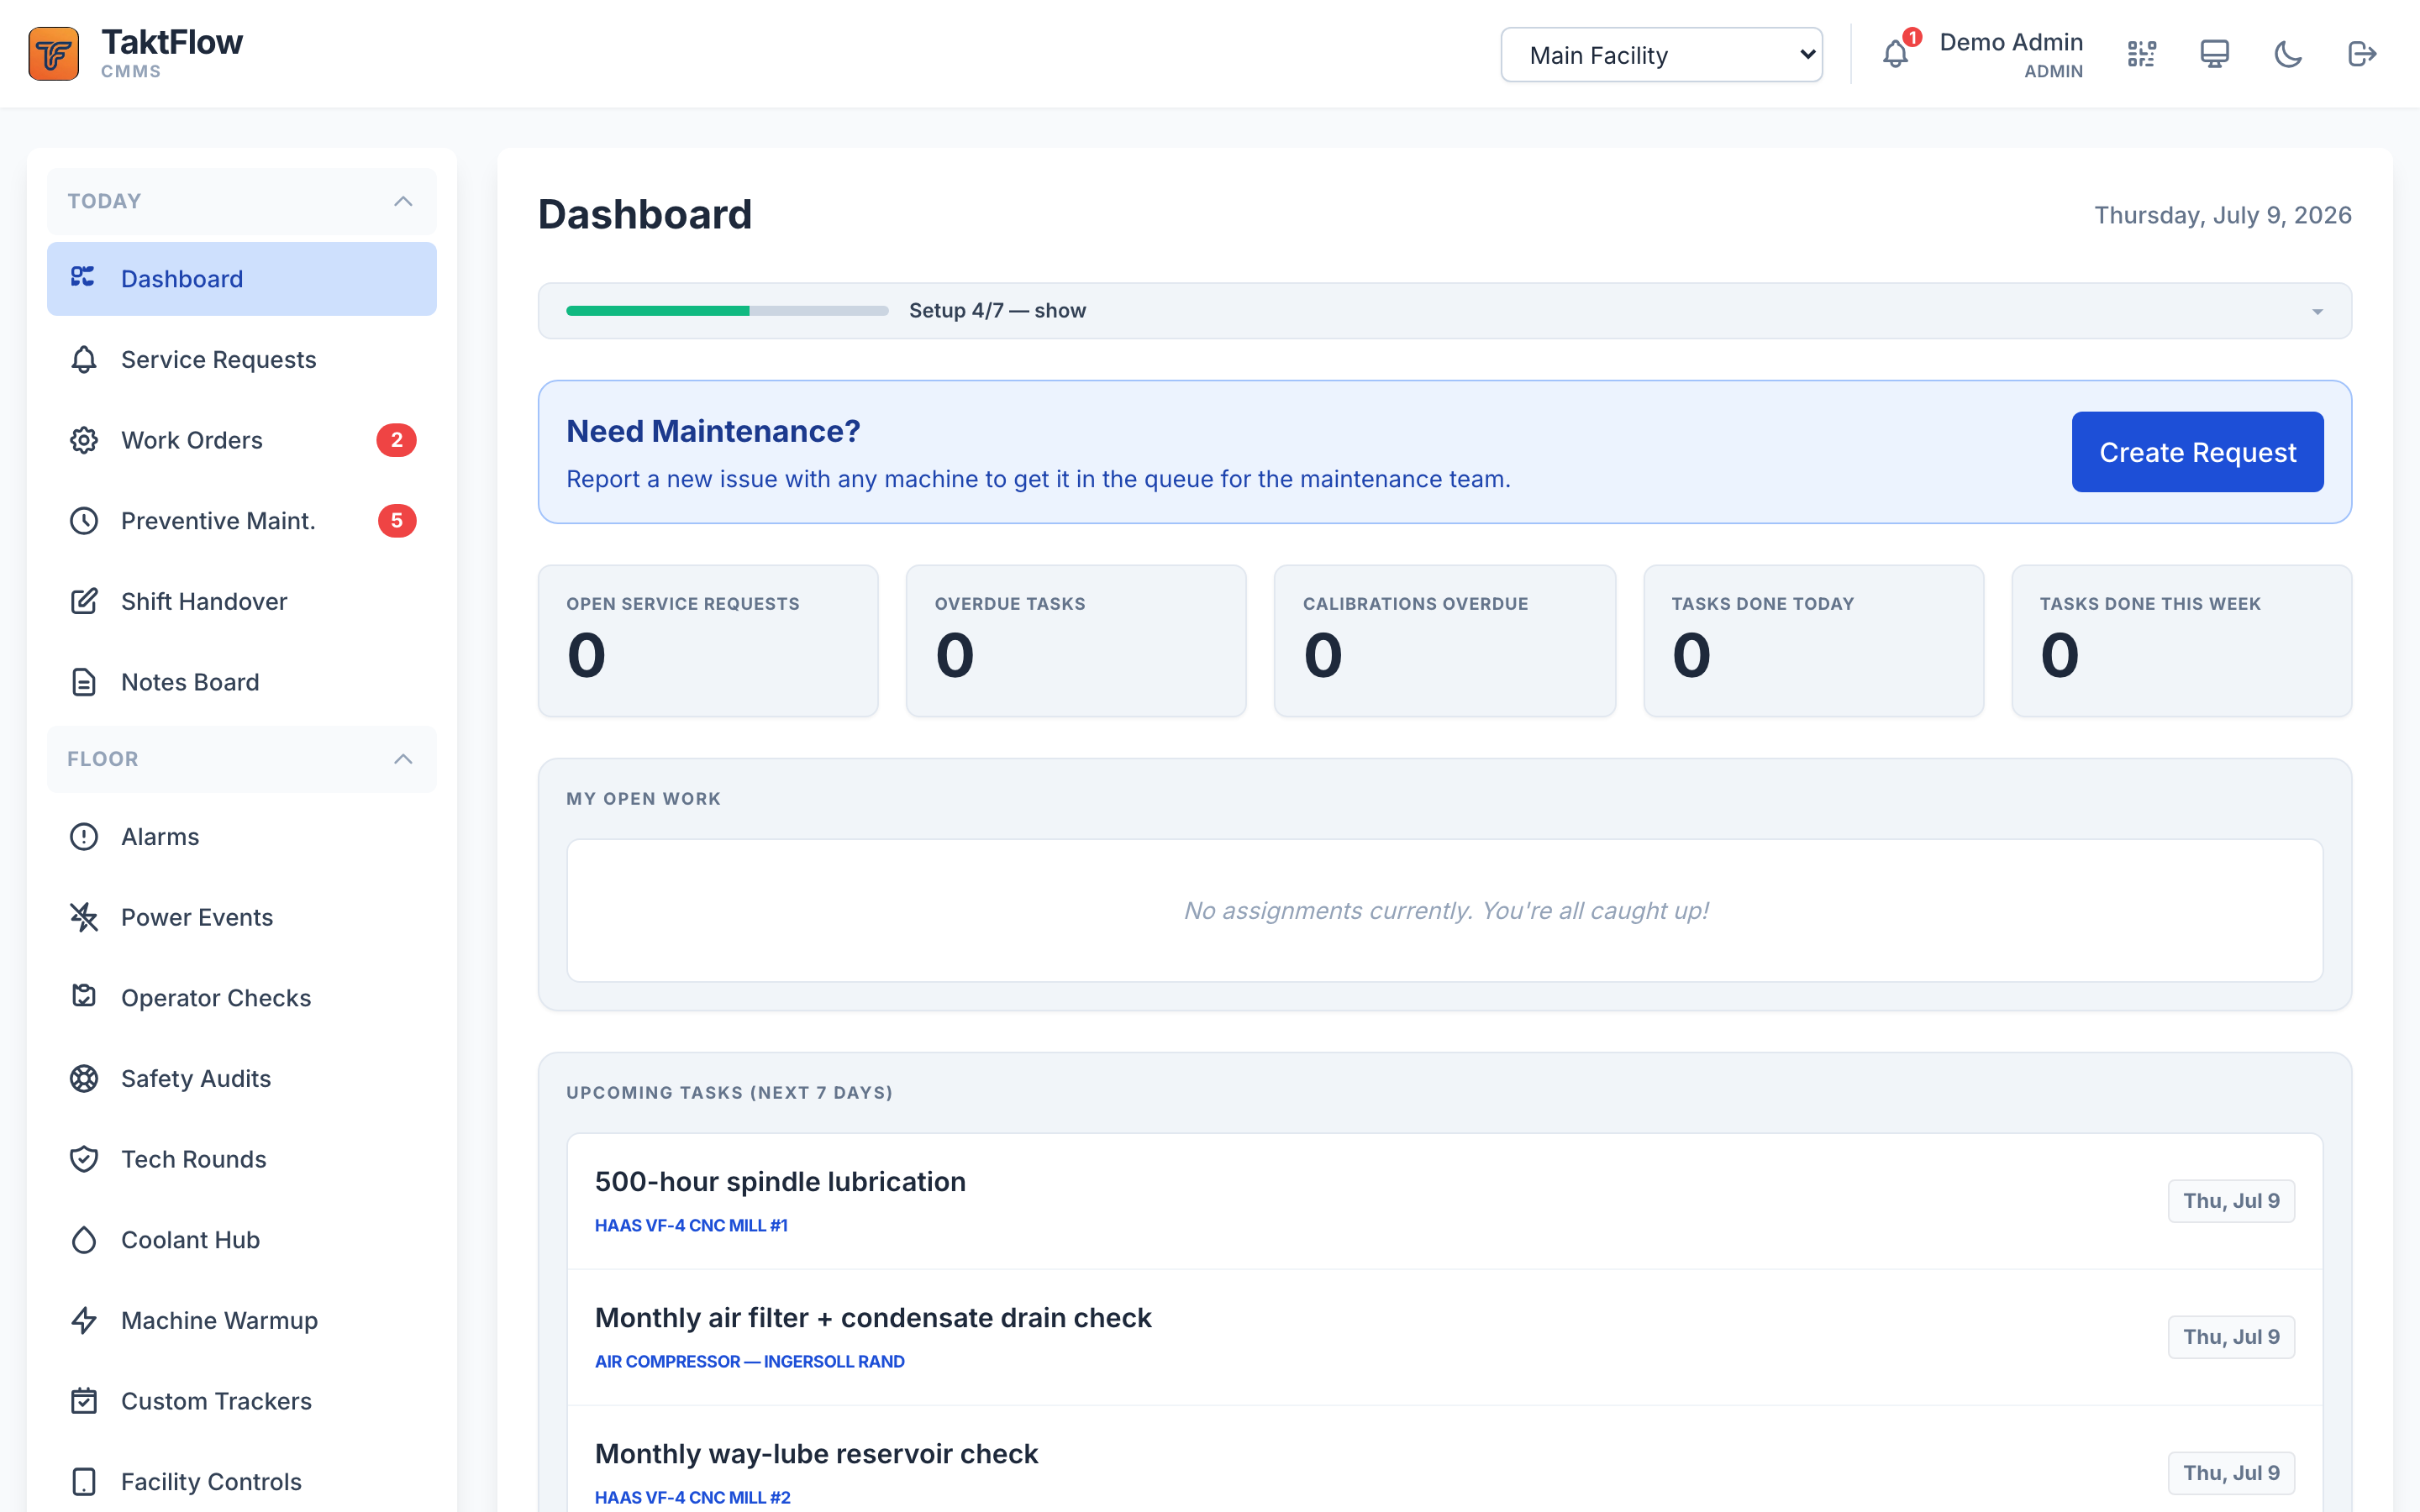Click the setup progress bar
The image size is (2420, 1512).
(727, 311)
